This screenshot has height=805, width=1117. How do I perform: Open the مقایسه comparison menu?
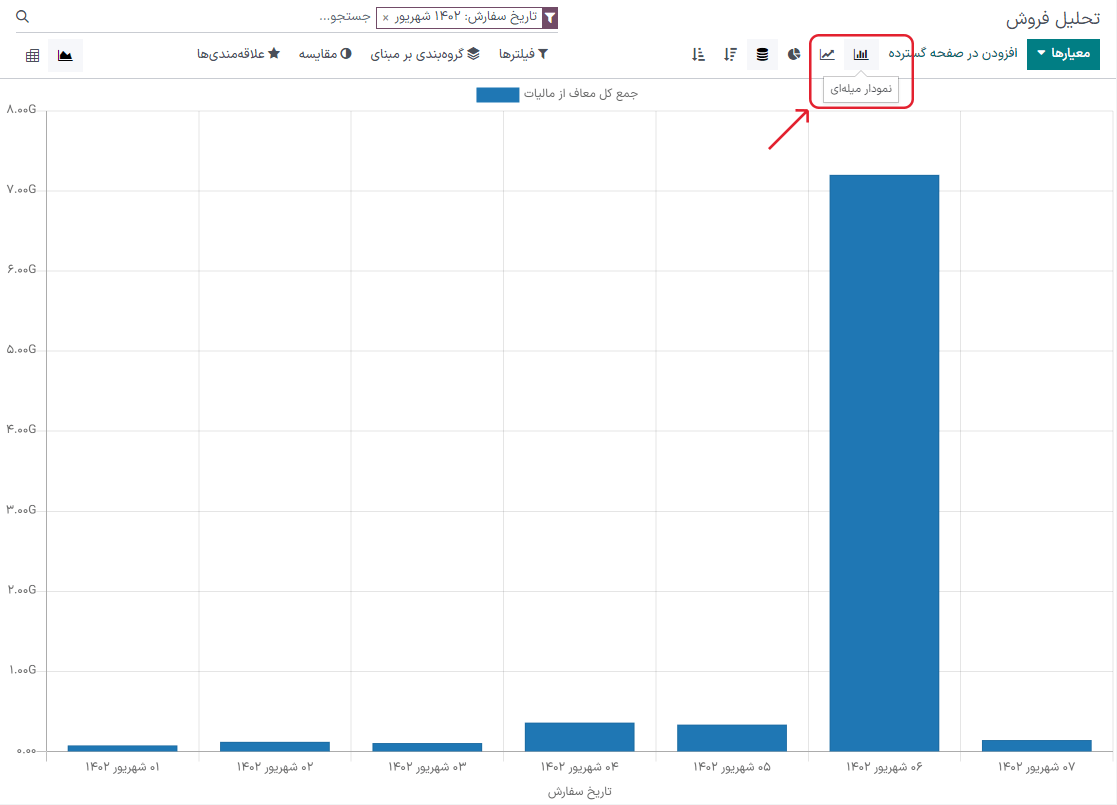pos(318,54)
